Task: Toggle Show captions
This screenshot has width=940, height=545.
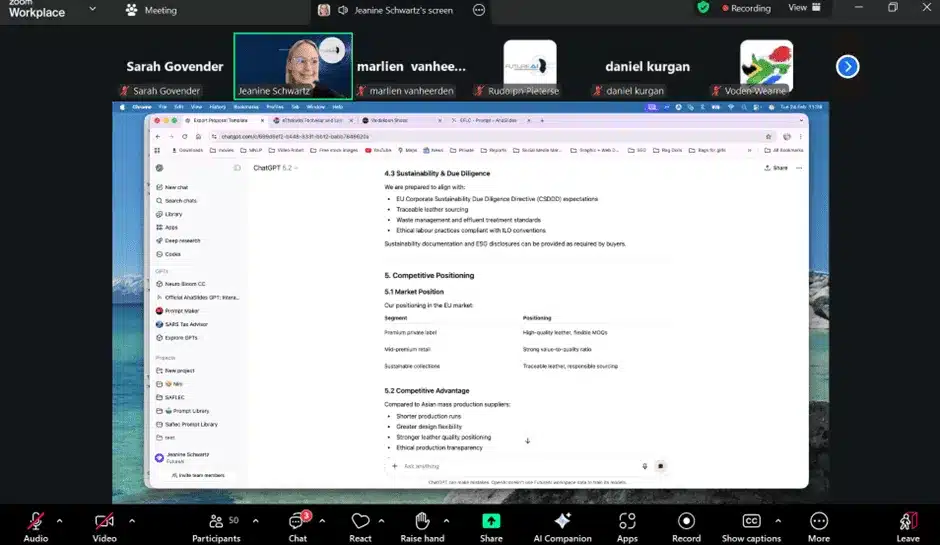Action: point(751,527)
